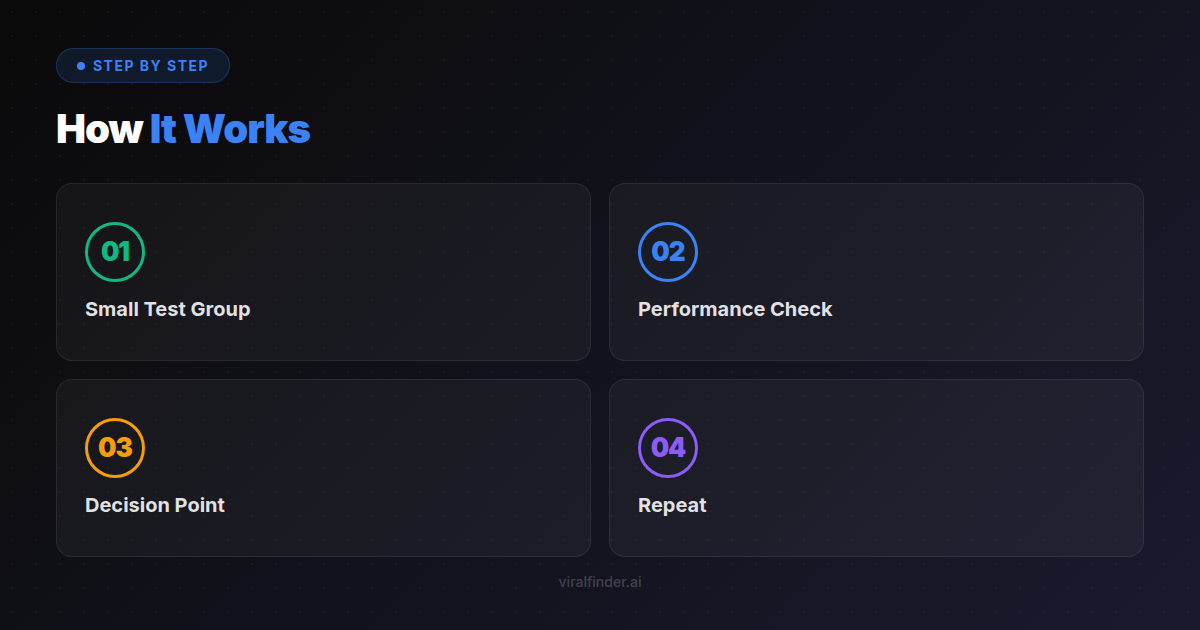This screenshot has height=630, width=1200.
Task: Click blank right side of step 04 card
Action: pyautogui.click(x=1000, y=468)
